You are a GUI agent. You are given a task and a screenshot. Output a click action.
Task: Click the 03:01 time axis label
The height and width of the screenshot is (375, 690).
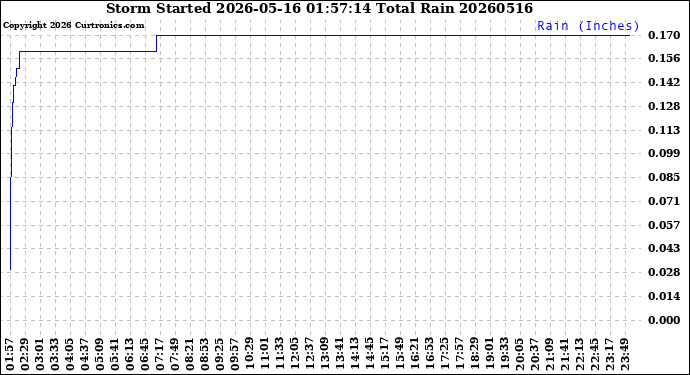(x=40, y=354)
